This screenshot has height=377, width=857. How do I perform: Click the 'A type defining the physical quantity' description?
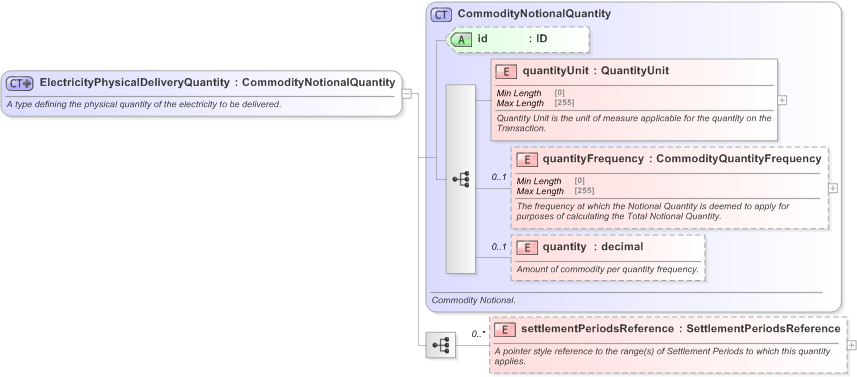tap(144, 104)
